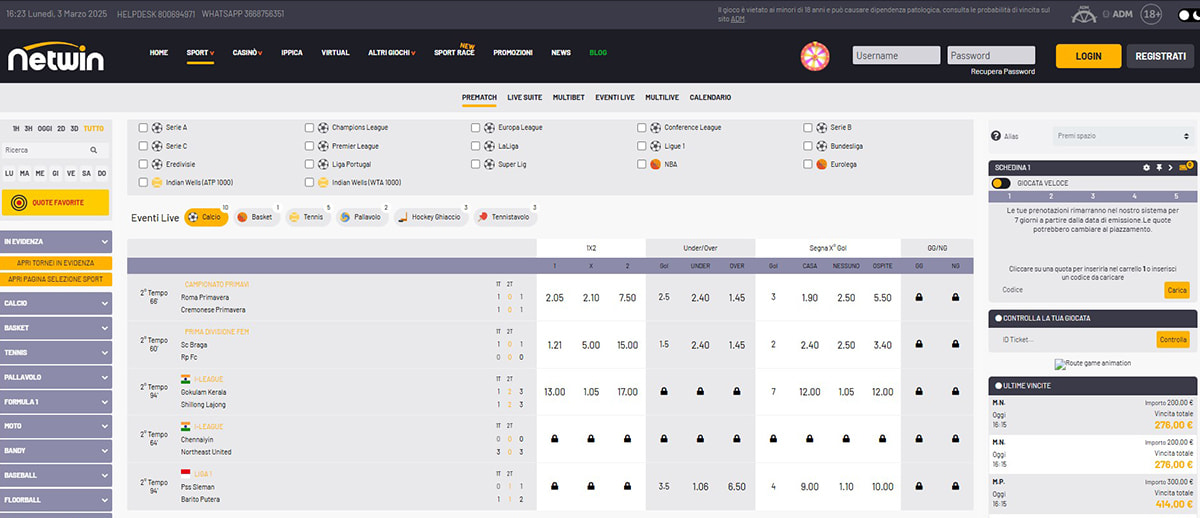This screenshot has height=518, width=1200.
Task: Click the Registrati button
Action: point(1160,56)
